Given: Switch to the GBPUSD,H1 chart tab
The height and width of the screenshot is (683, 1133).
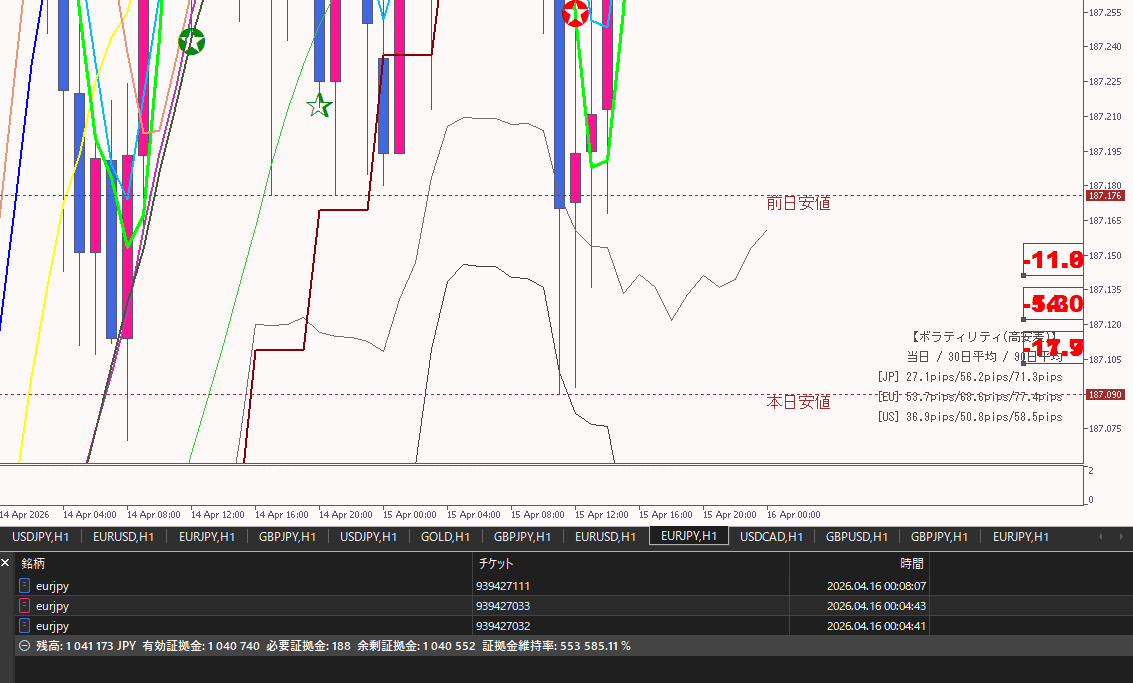Looking at the screenshot, I should point(857,537).
